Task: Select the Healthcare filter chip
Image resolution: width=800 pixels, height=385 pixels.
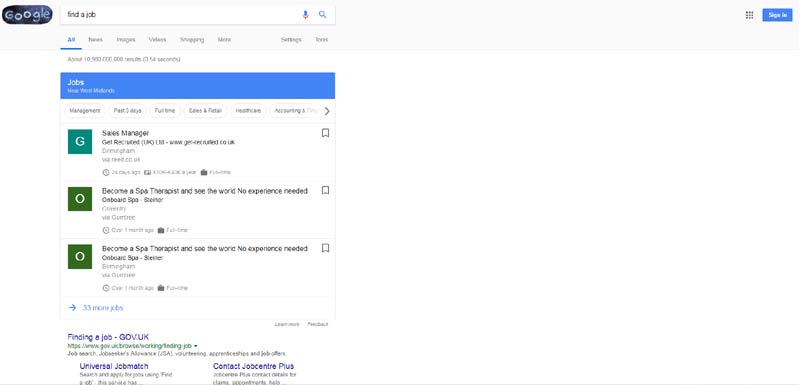Action: [248, 111]
